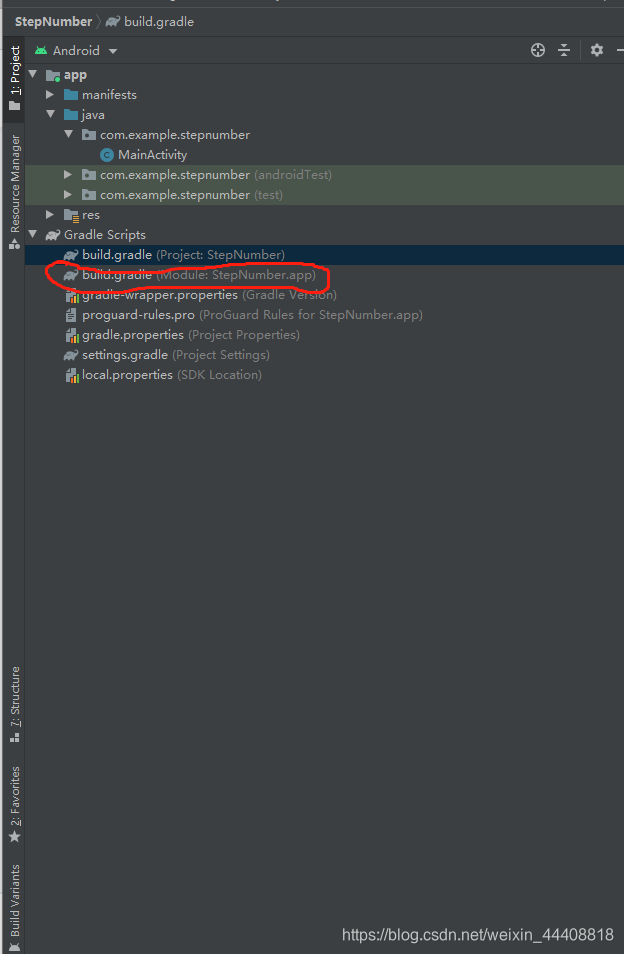Click the main com.example.stepnumber package icon
This screenshot has height=954, width=624.
[x=89, y=134]
